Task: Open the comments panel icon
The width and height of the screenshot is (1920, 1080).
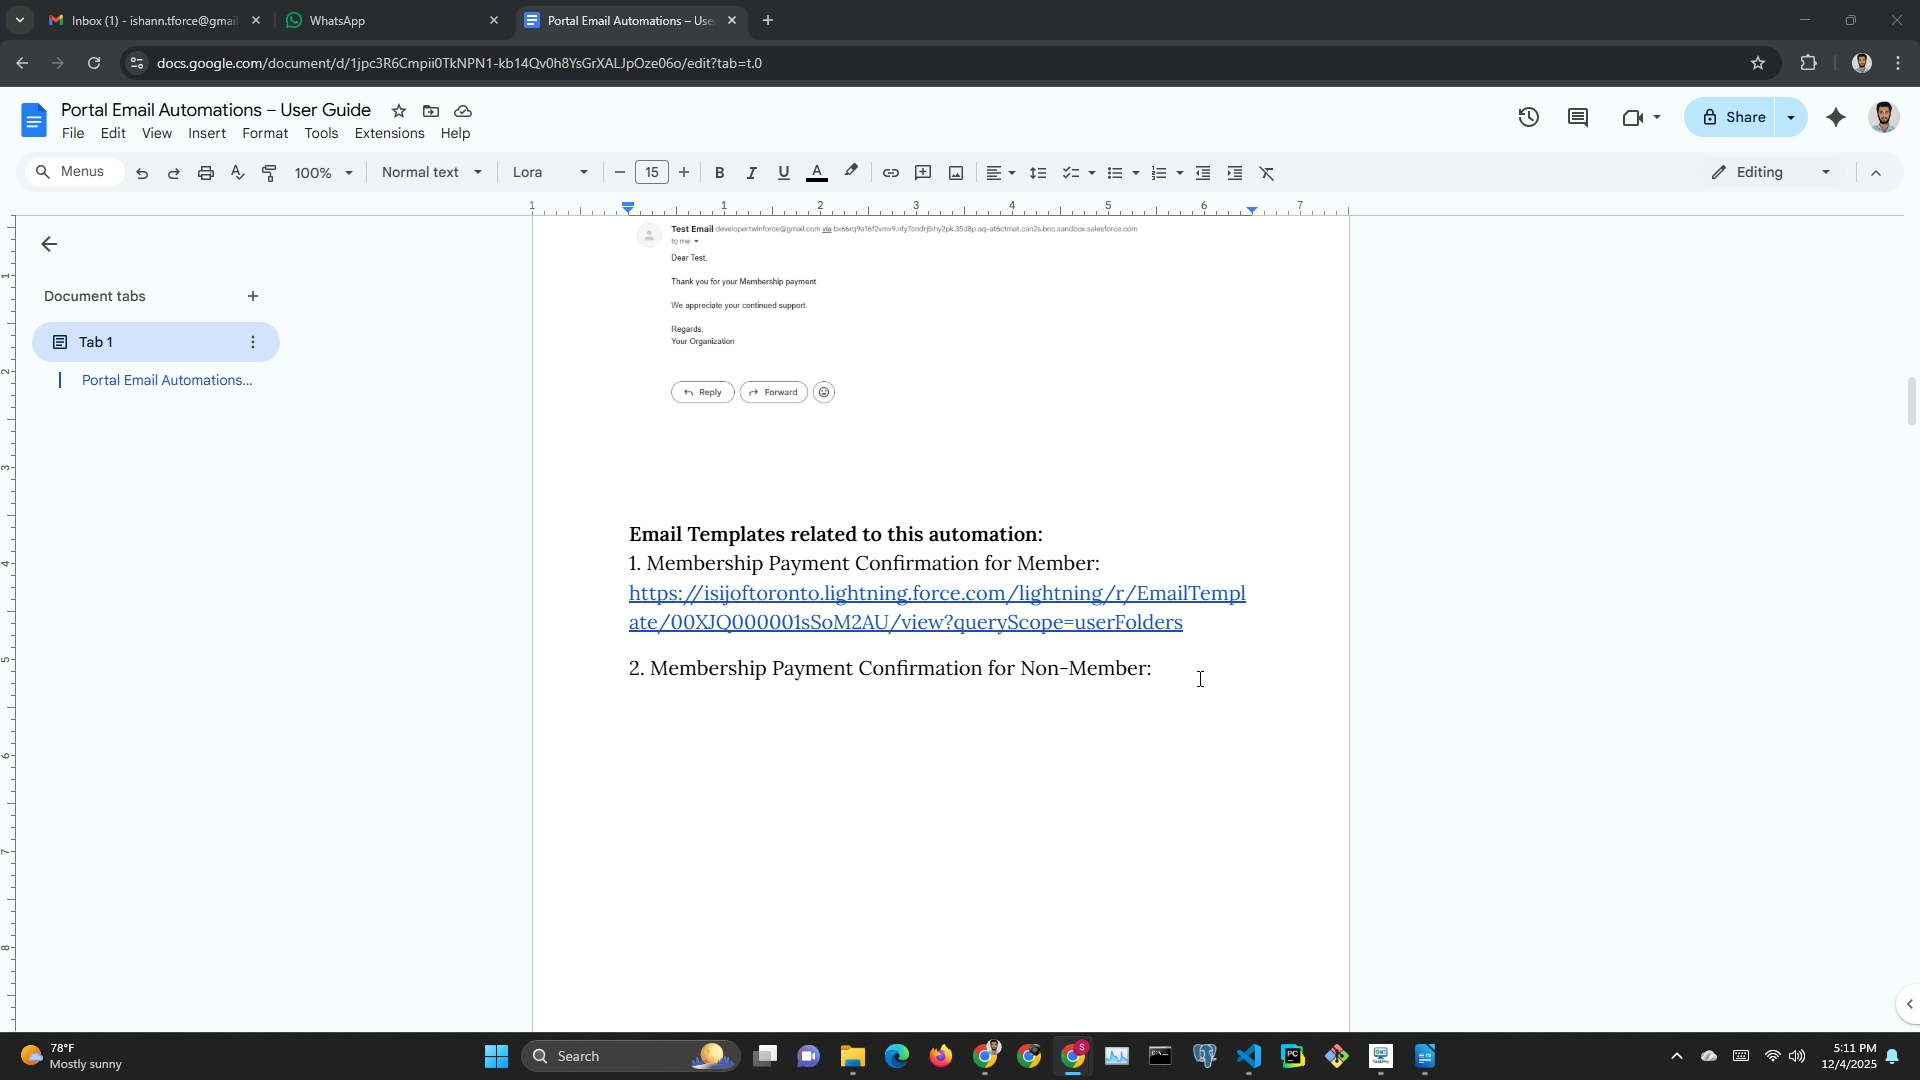Action: tap(1578, 118)
